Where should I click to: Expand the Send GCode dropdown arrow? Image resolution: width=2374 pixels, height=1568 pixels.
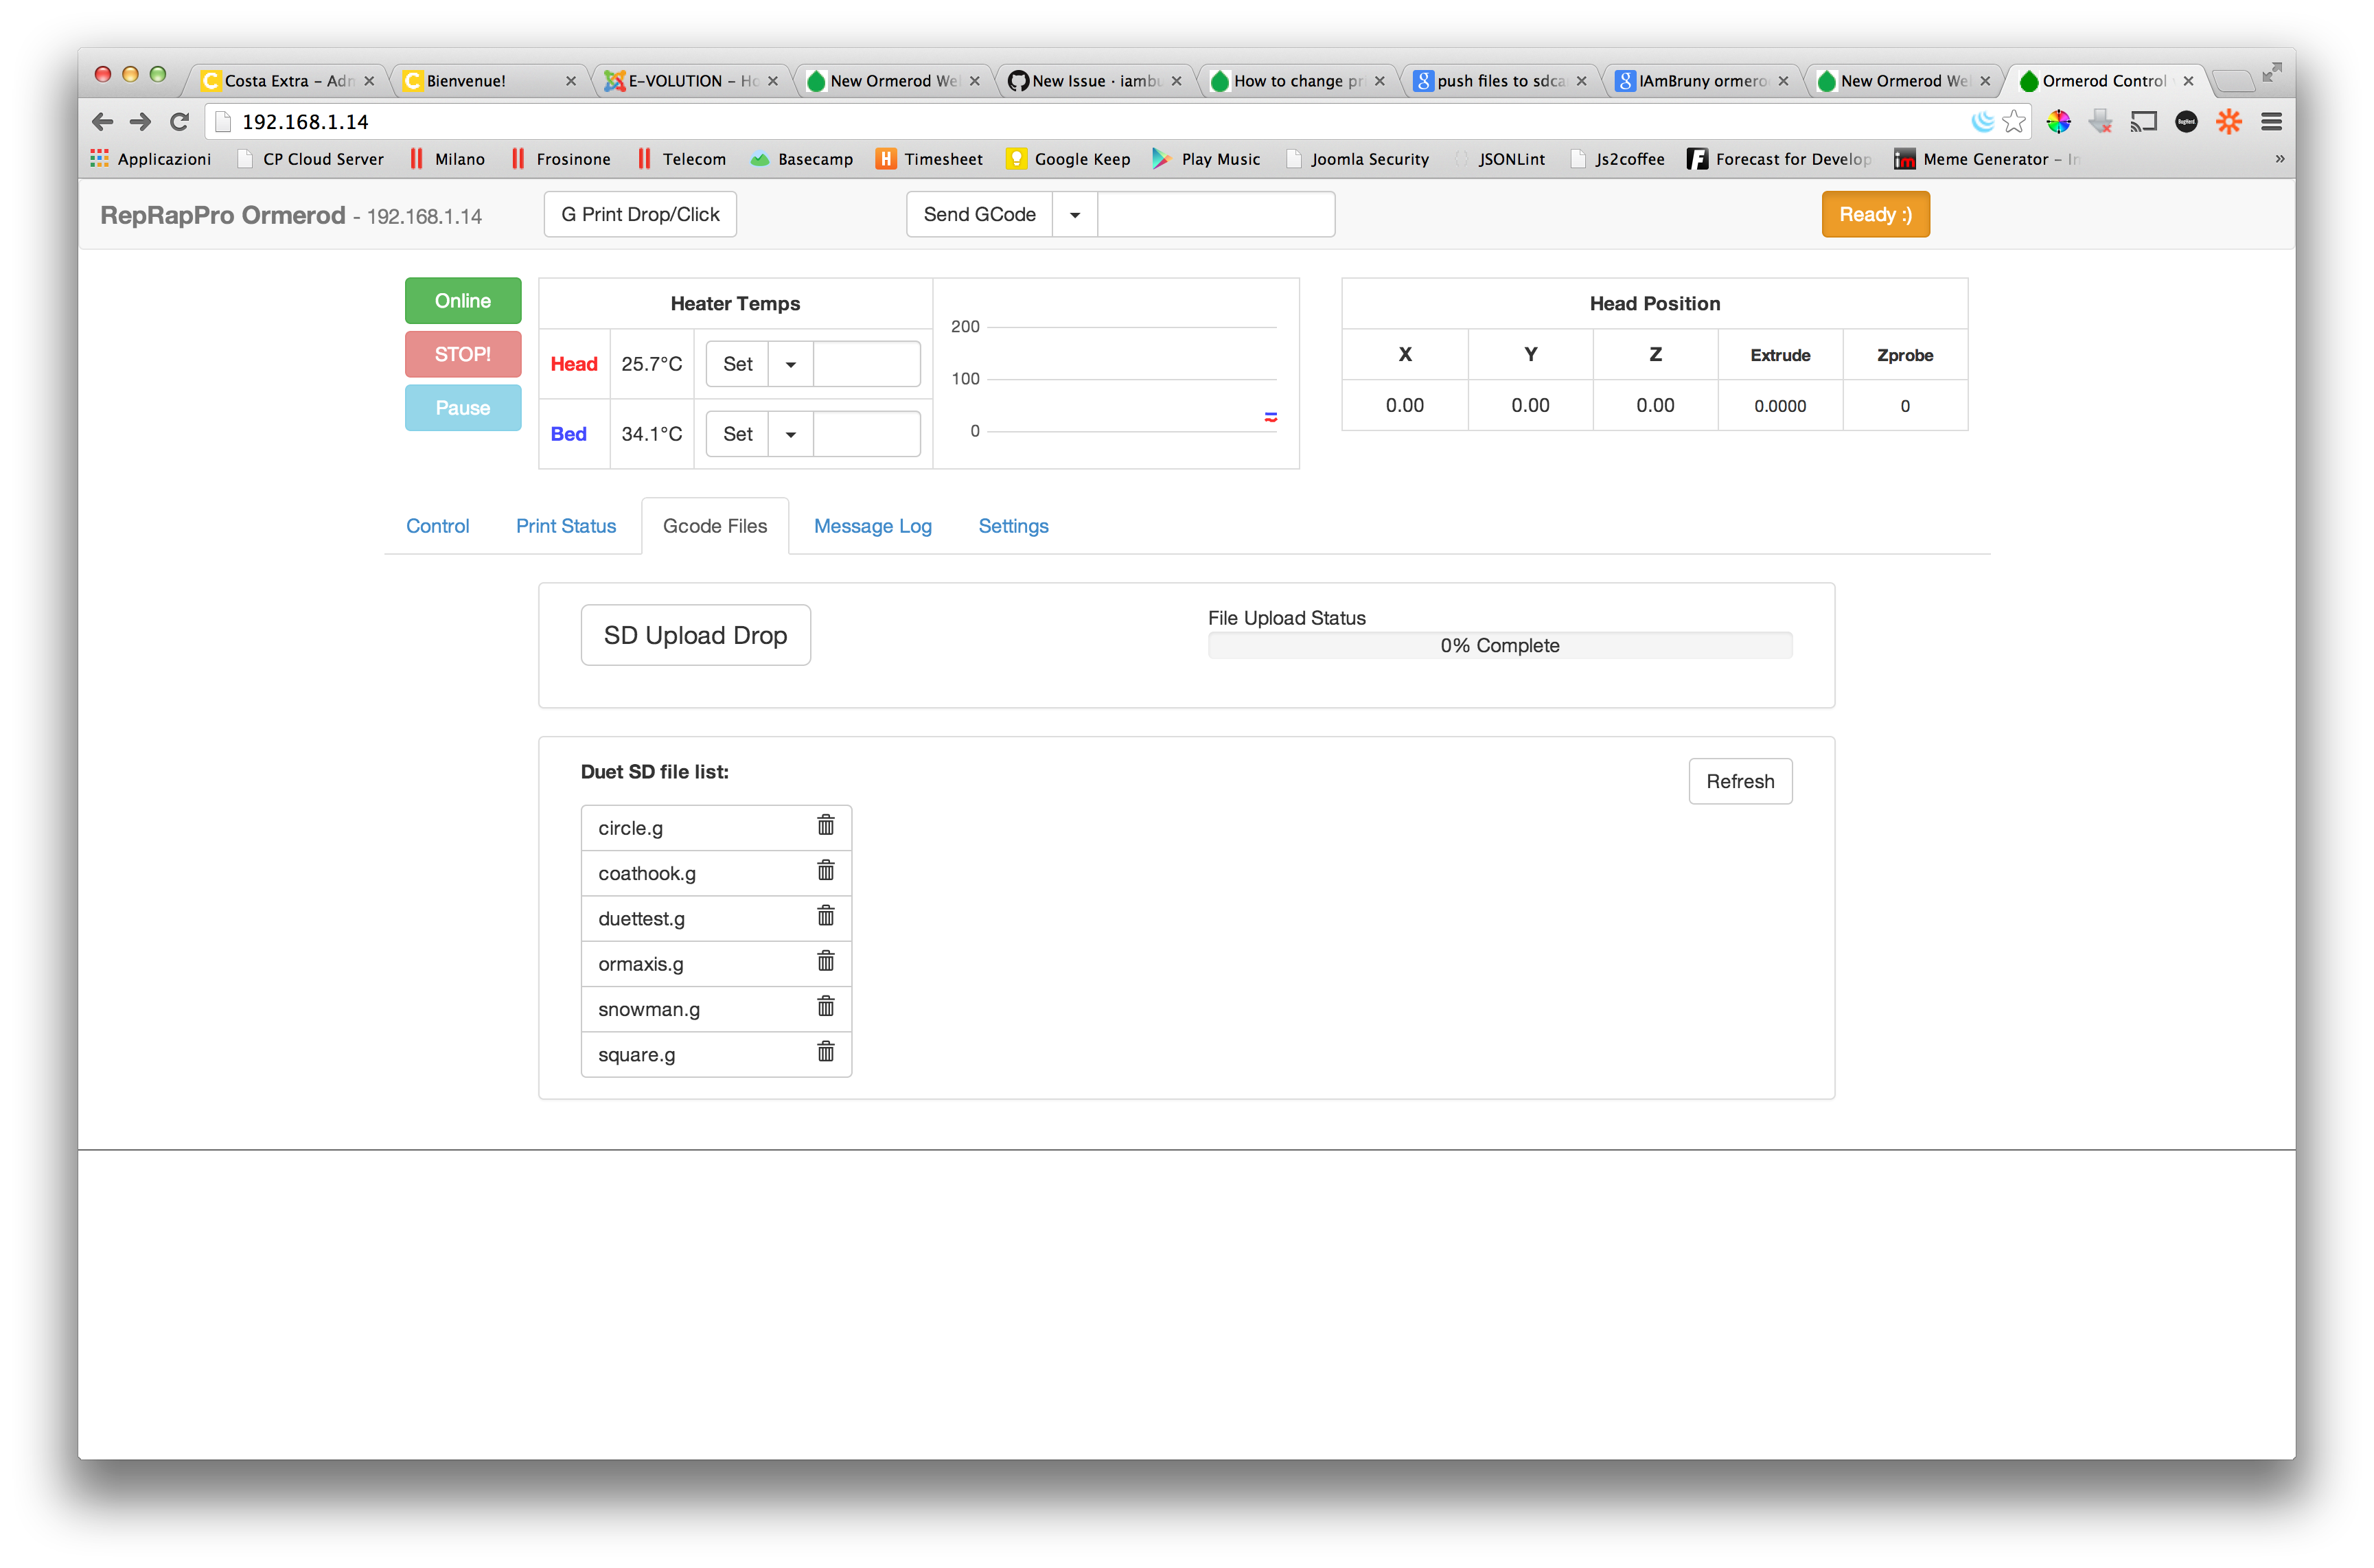tap(1076, 214)
